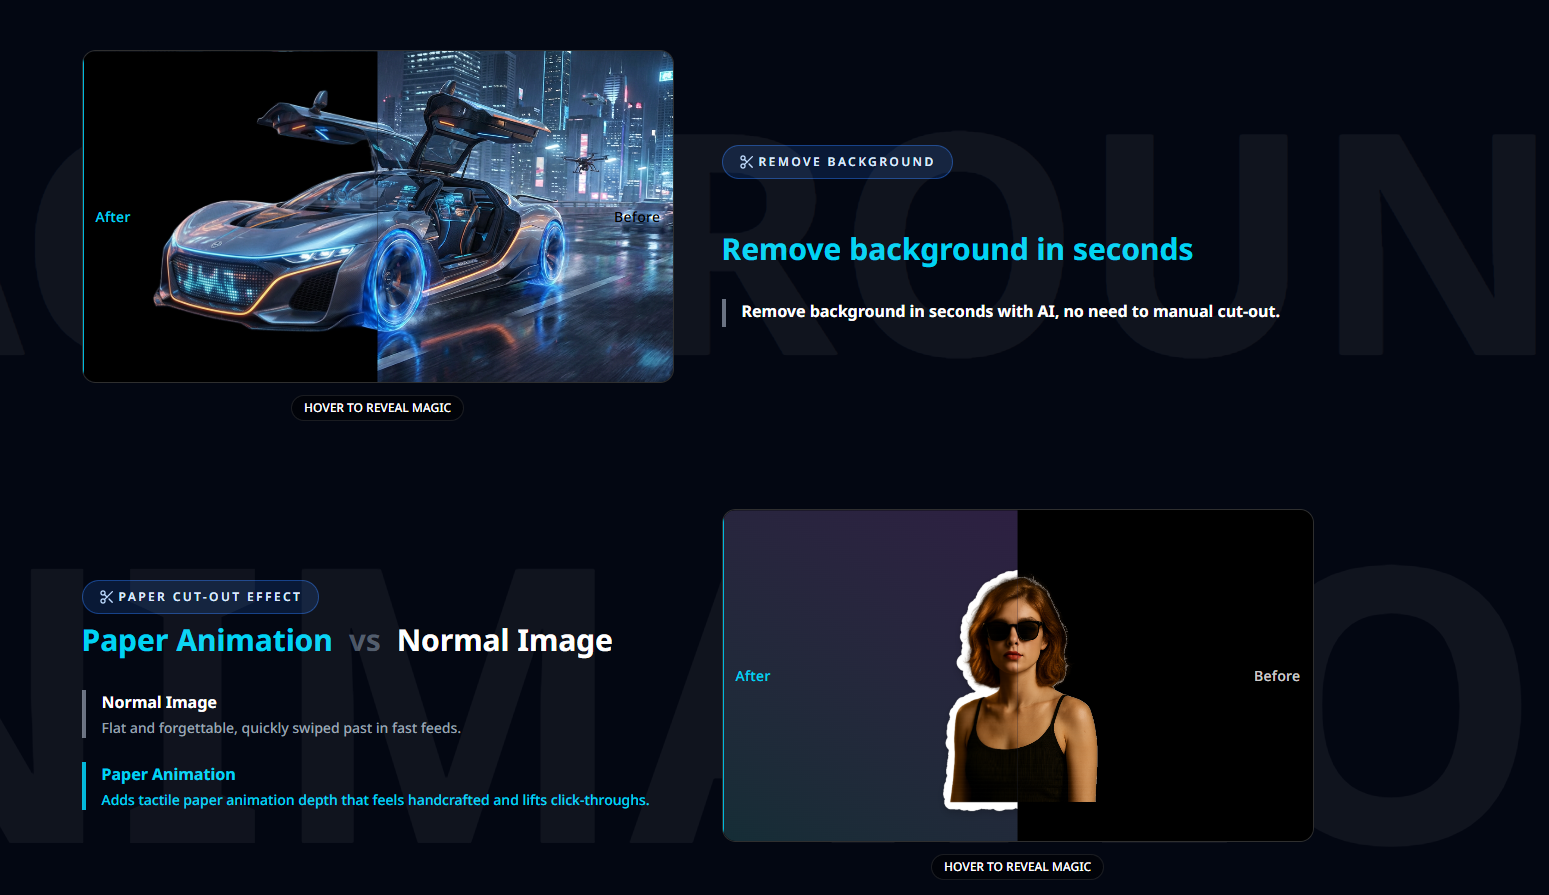Select the Paper Animation section heading

[168, 774]
